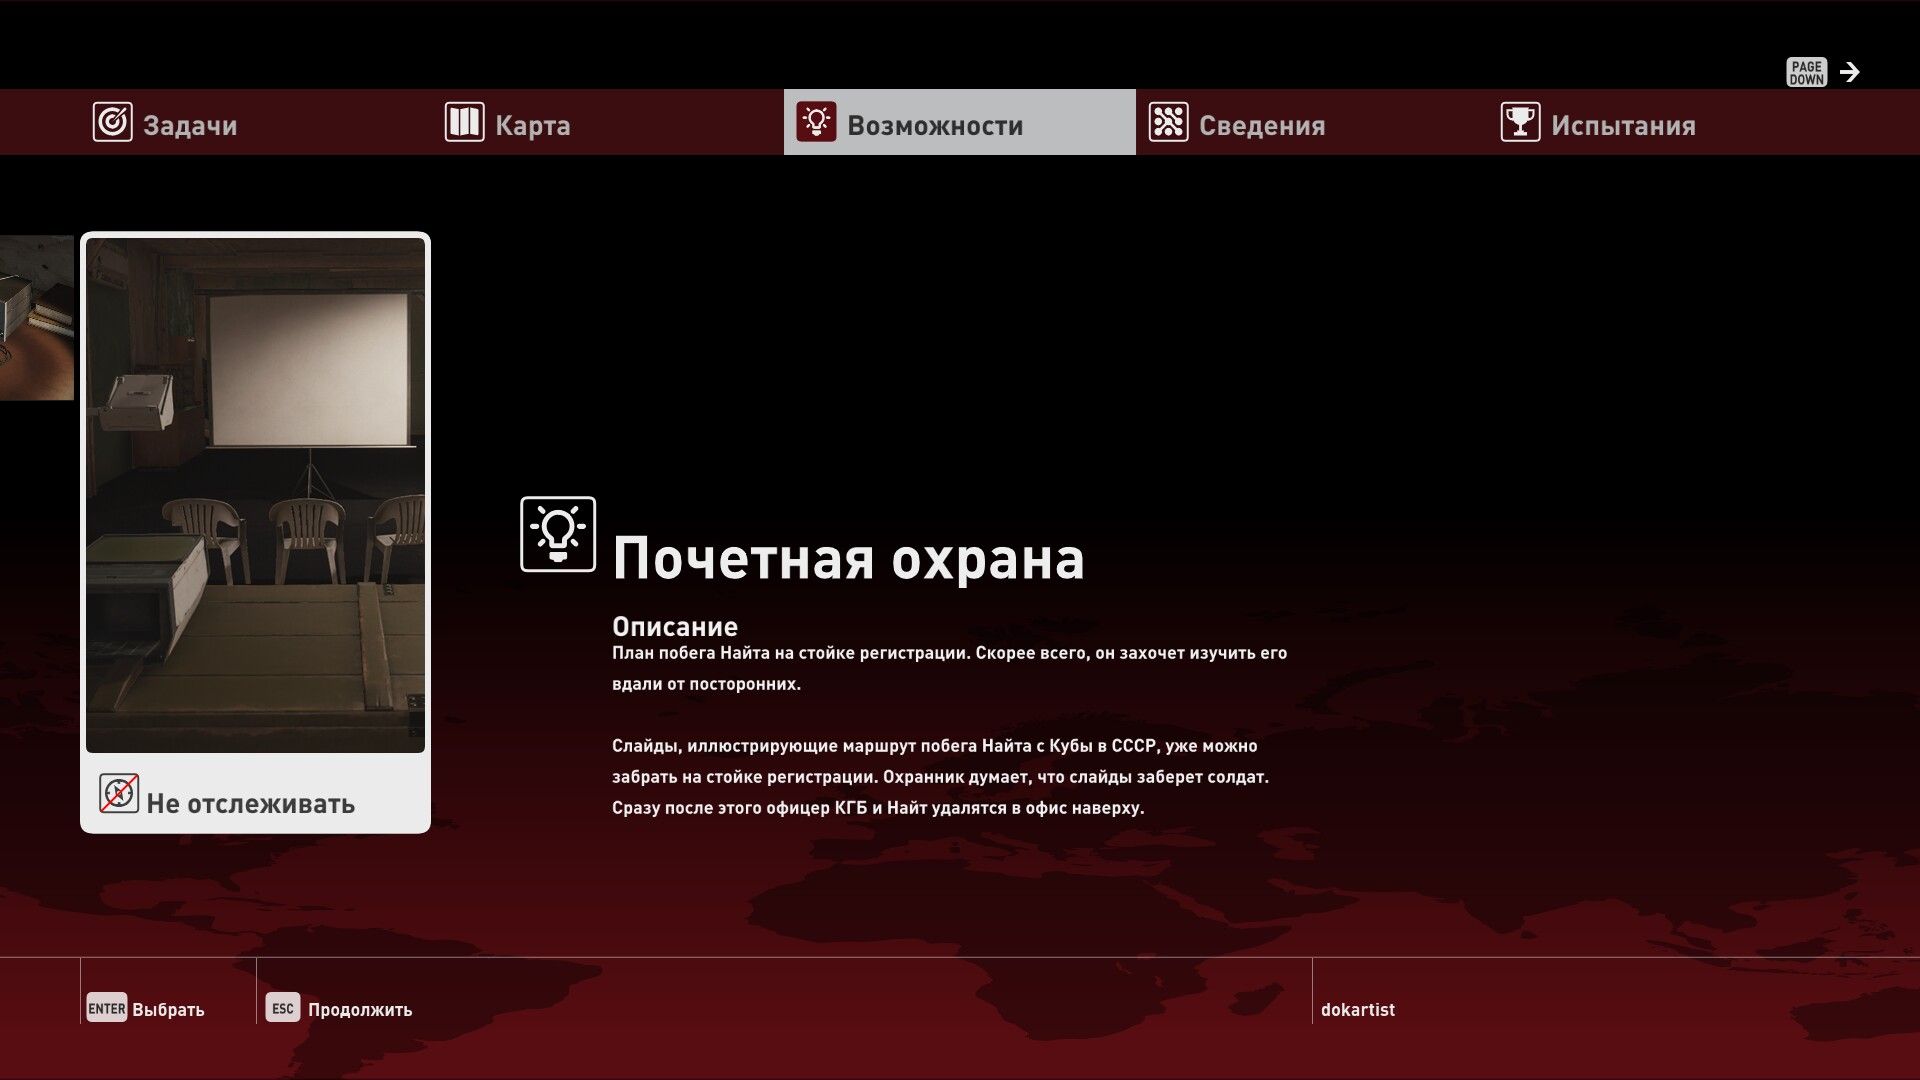Select the partially visible previous opportunity card
This screenshot has width=1920, height=1080.
click(x=36, y=318)
